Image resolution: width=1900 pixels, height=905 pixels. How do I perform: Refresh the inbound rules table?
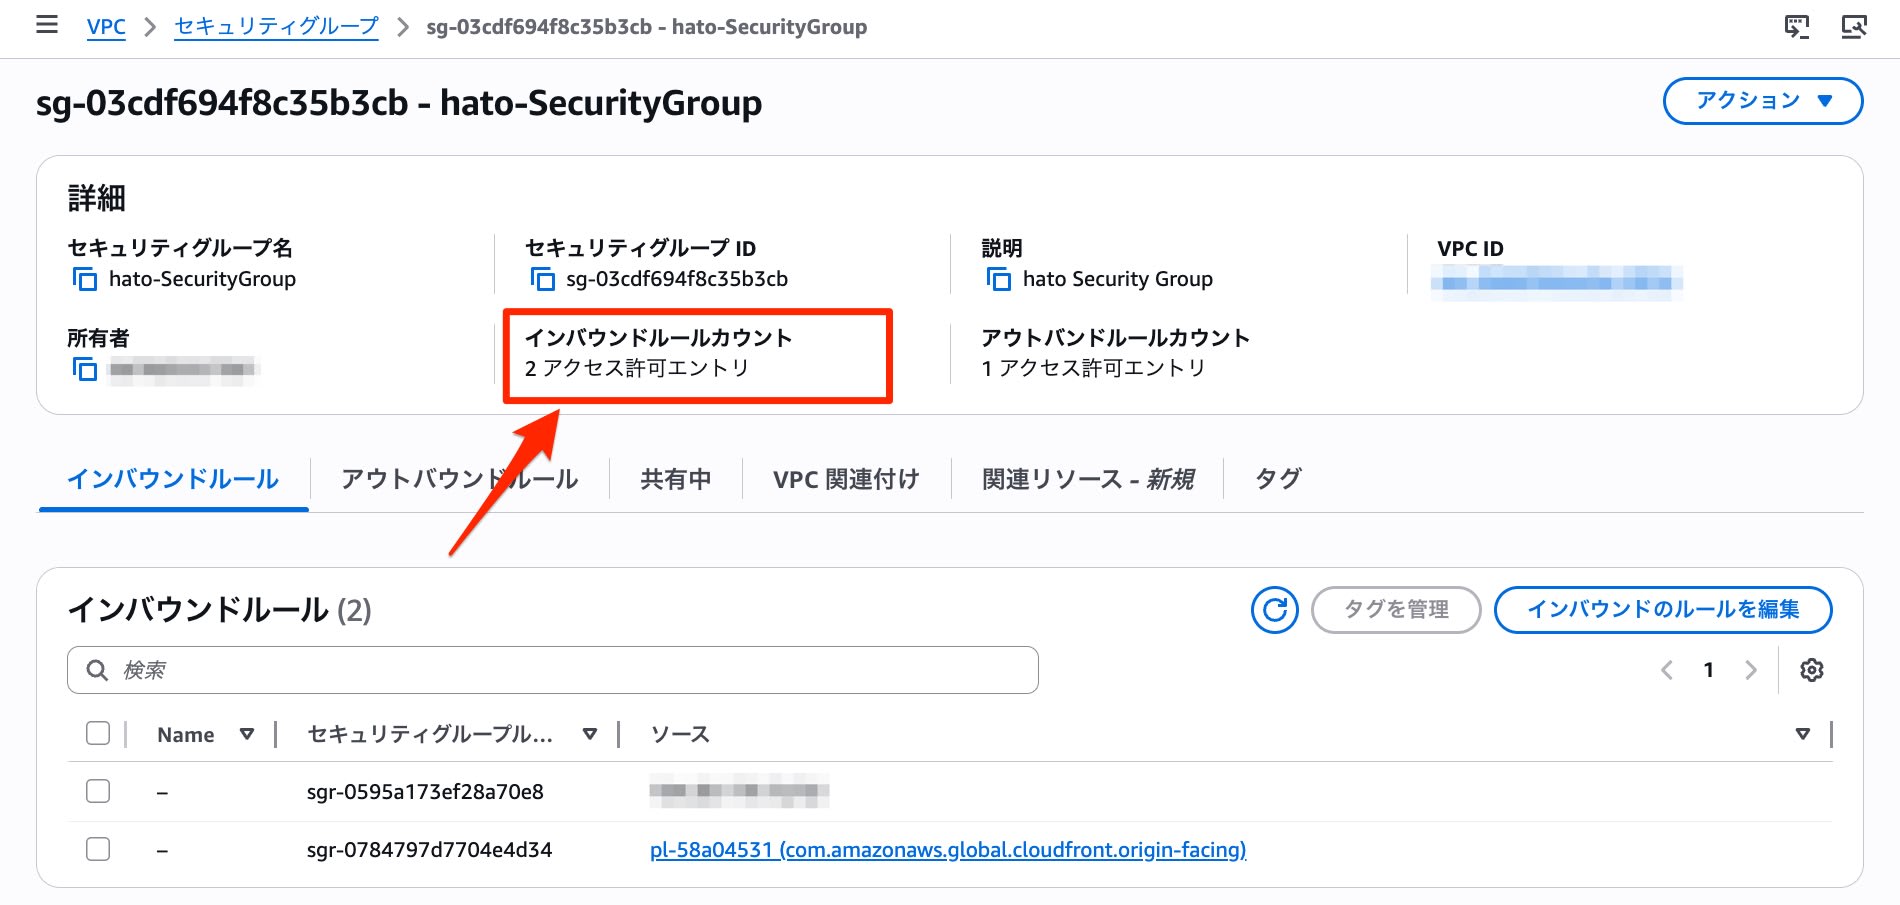click(1274, 609)
